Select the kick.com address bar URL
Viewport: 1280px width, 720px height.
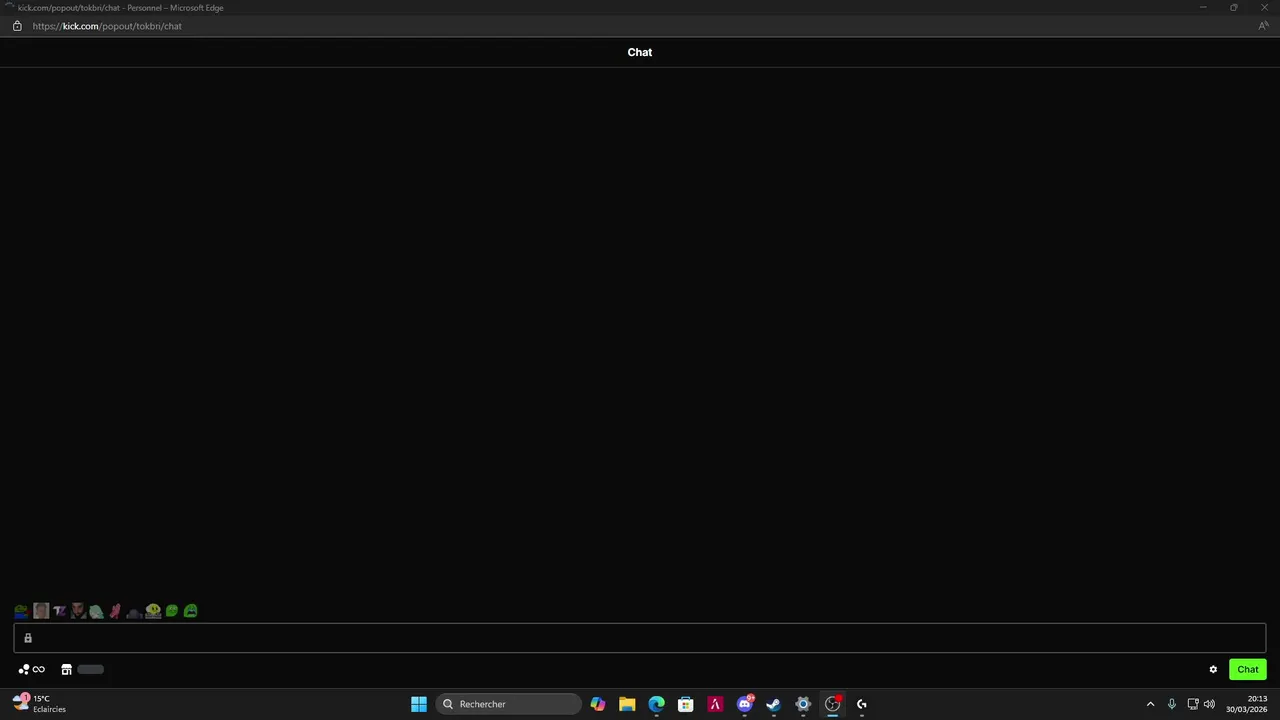pyautogui.click(x=107, y=26)
